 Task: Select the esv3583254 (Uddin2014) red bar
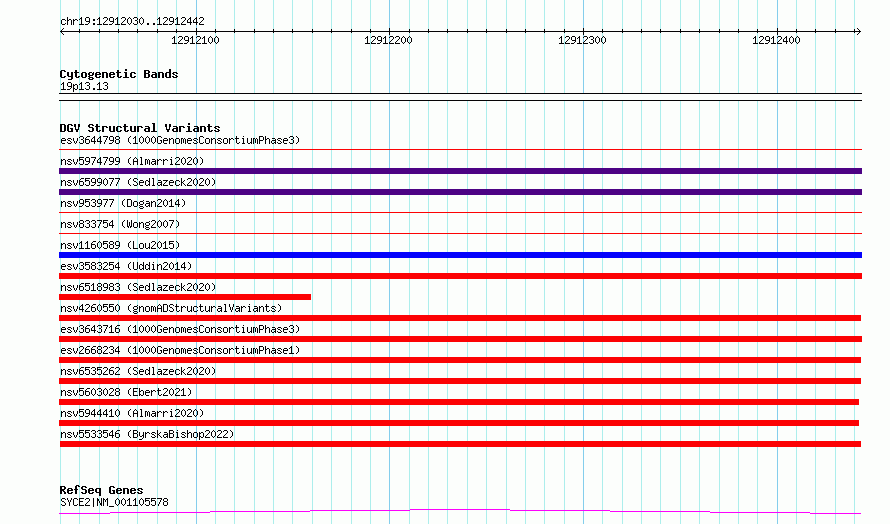(x=460, y=276)
